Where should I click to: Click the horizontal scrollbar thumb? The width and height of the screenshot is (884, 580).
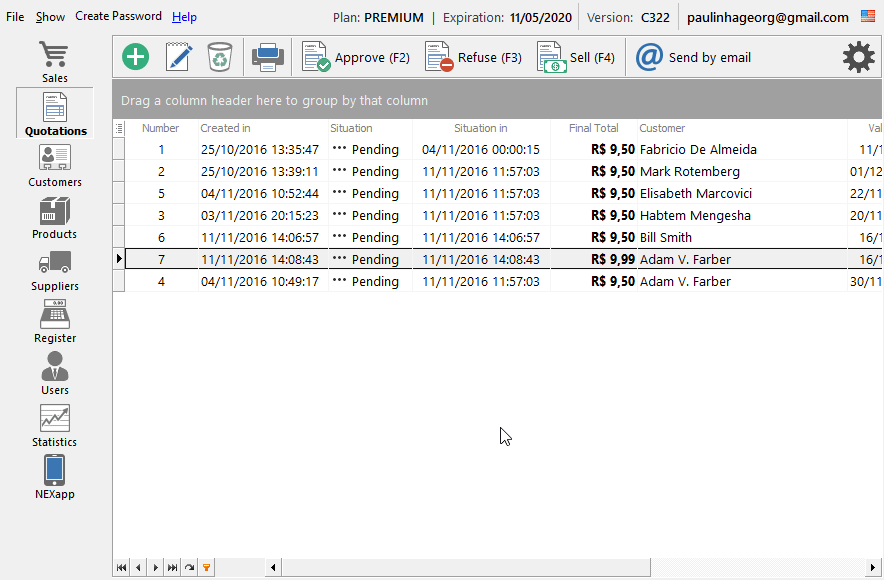pyautogui.click(x=466, y=568)
